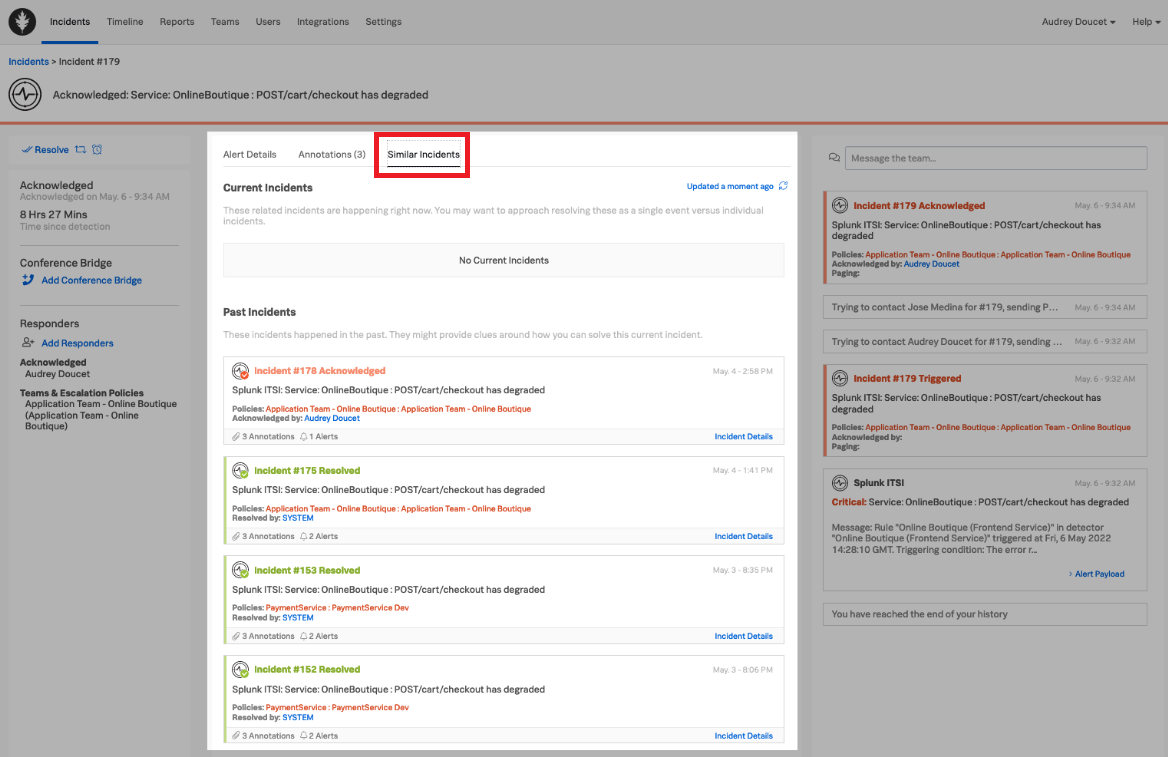Click the icon on the #179 Triggered timeline card

click(x=840, y=378)
